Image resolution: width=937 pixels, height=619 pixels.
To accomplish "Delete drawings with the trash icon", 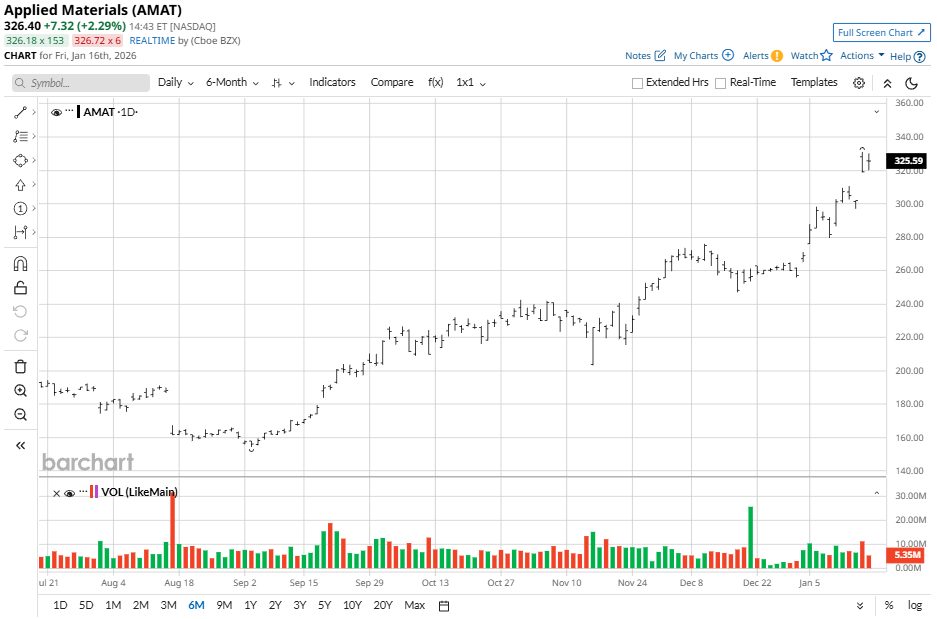I will point(20,366).
